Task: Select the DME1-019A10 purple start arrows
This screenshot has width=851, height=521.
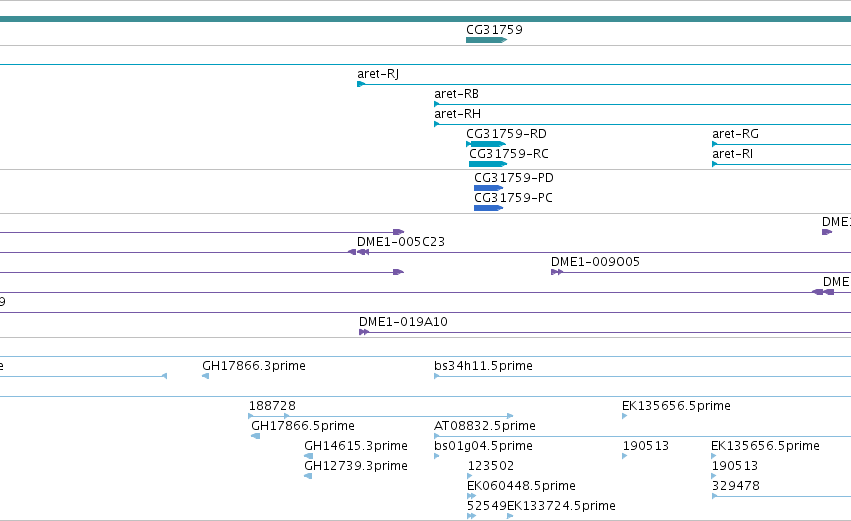Action: pyautogui.click(x=364, y=332)
